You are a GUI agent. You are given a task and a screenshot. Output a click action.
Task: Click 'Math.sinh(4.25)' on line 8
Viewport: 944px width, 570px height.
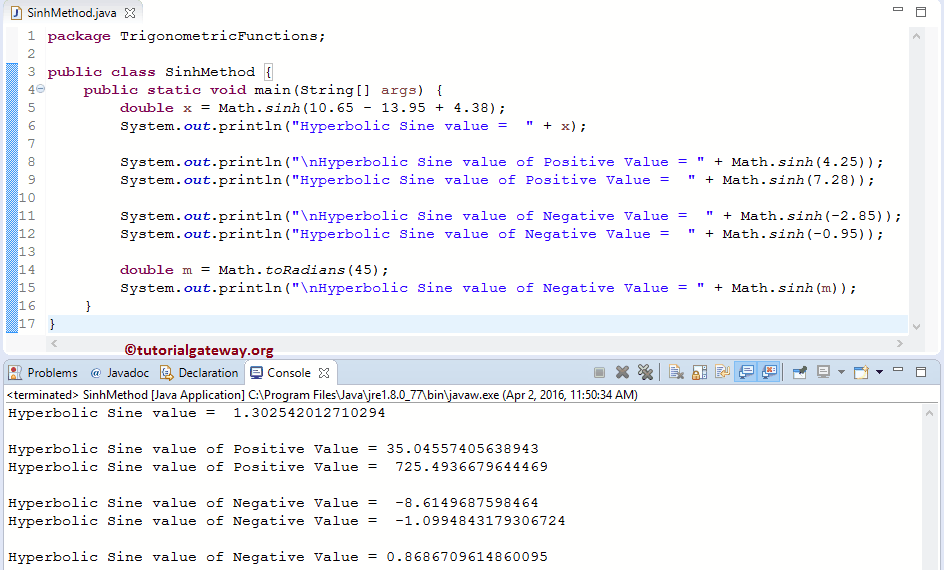click(x=799, y=163)
